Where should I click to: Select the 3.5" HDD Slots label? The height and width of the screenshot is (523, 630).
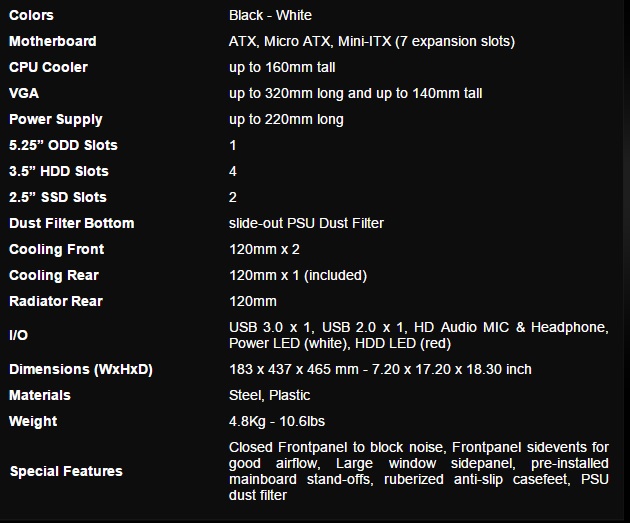click(58, 171)
